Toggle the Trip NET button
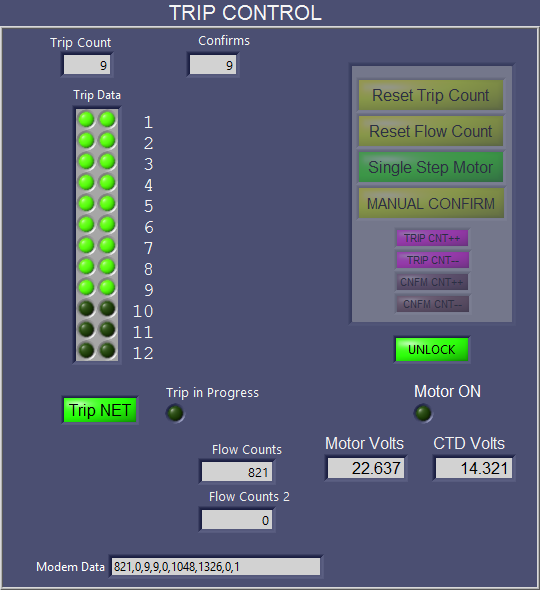This screenshot has height=590, width=540. (100, 410)
